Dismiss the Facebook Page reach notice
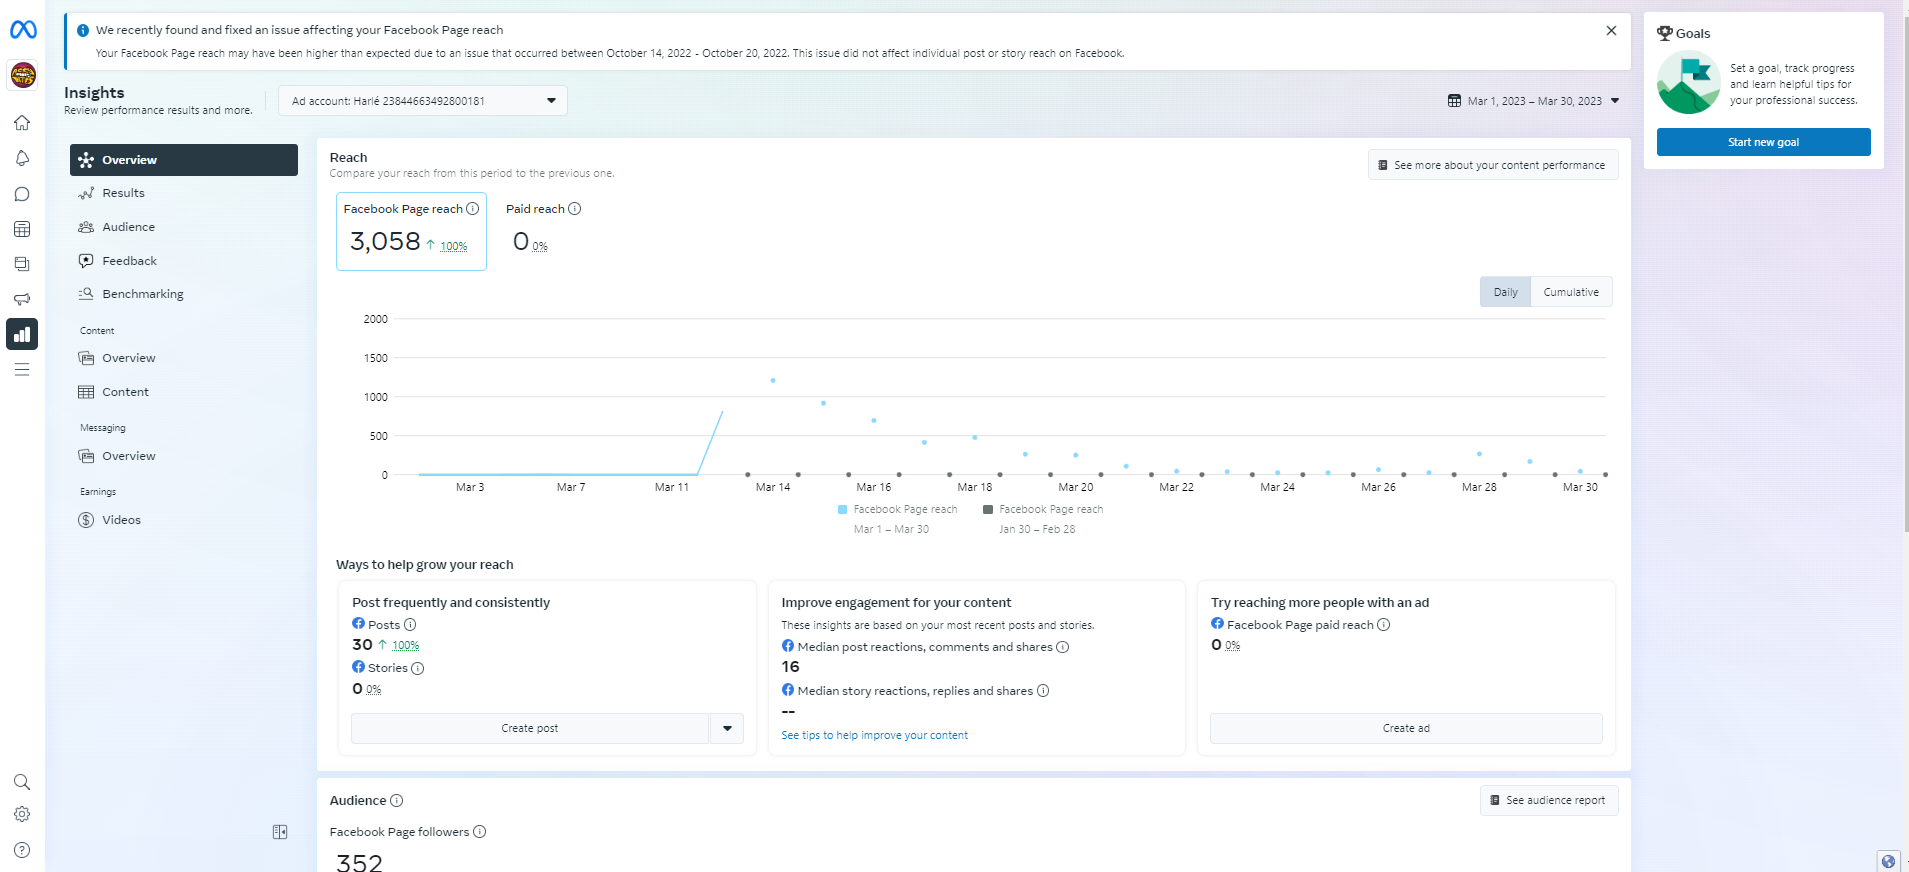Image resolution: width=1909 pixels, height=872 pixels. [1611, 31]
